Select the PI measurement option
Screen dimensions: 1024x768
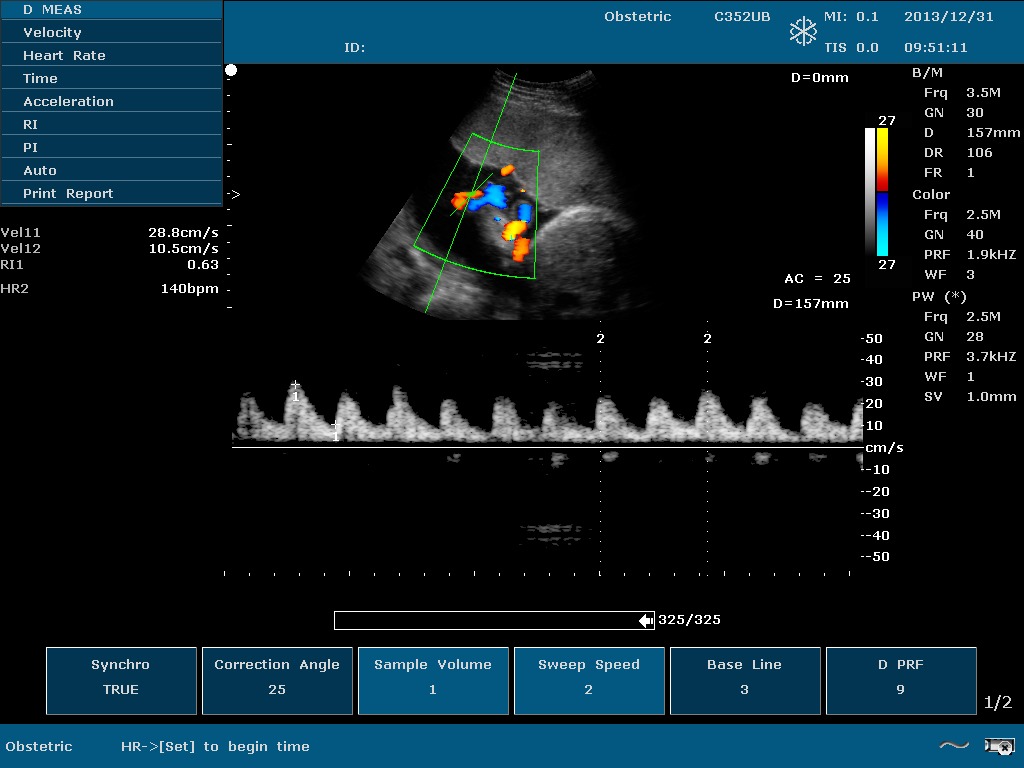coord(110,148)
